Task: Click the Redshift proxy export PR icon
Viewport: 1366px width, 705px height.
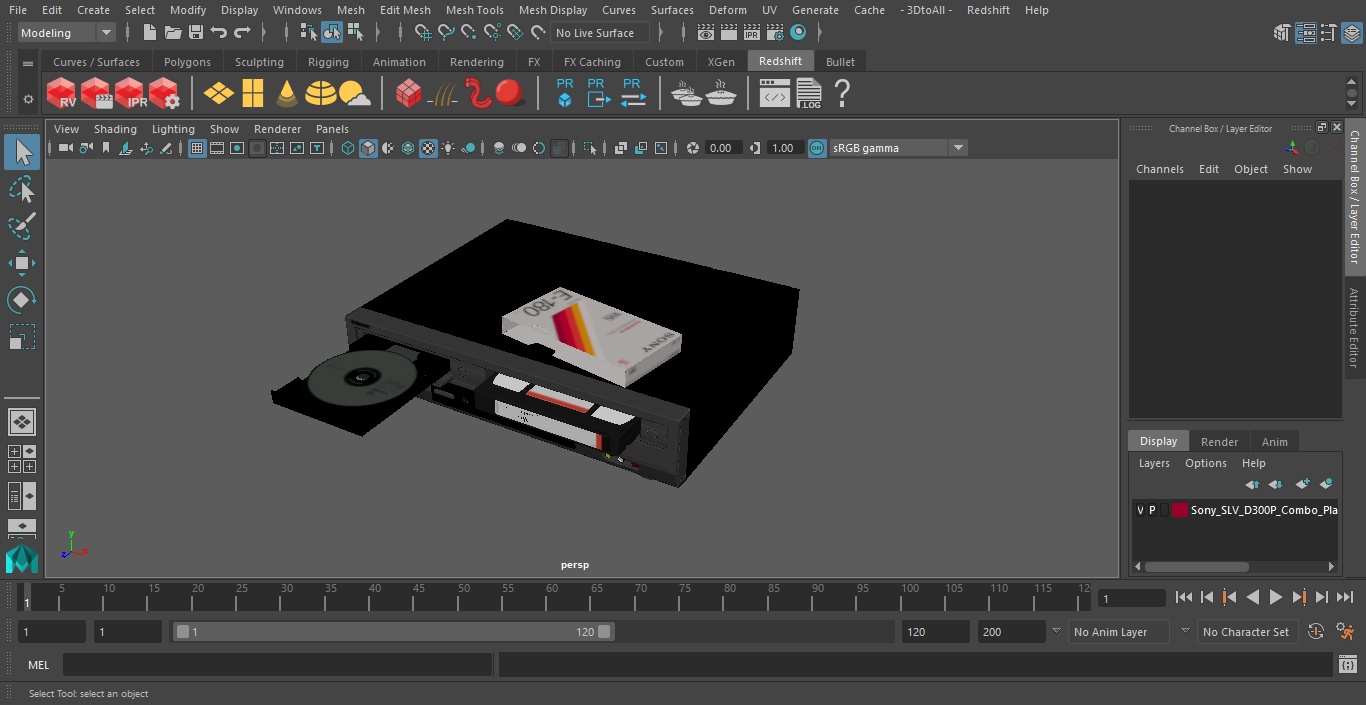Action: (x=597, y=93)
